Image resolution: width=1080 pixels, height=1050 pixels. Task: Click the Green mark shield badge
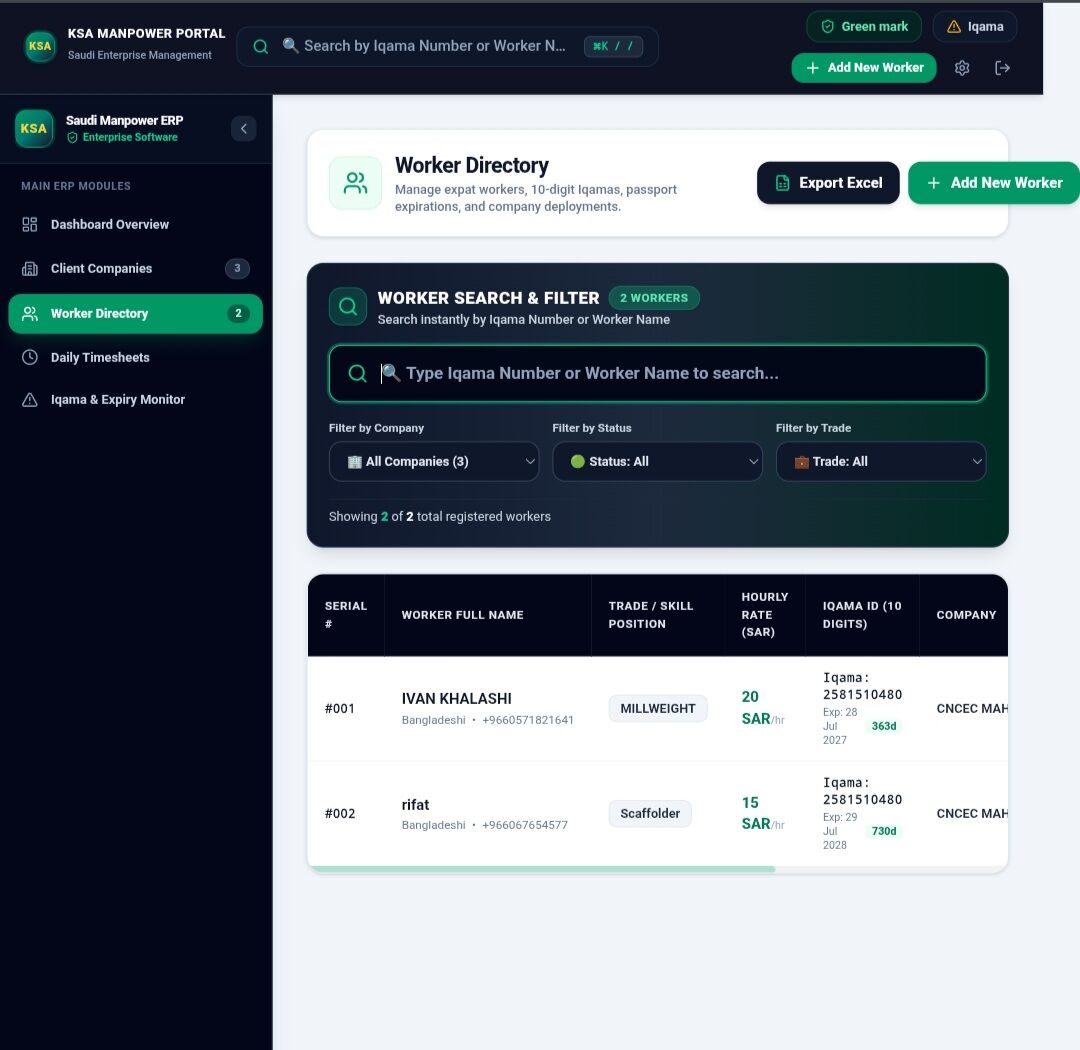point(864,26)
